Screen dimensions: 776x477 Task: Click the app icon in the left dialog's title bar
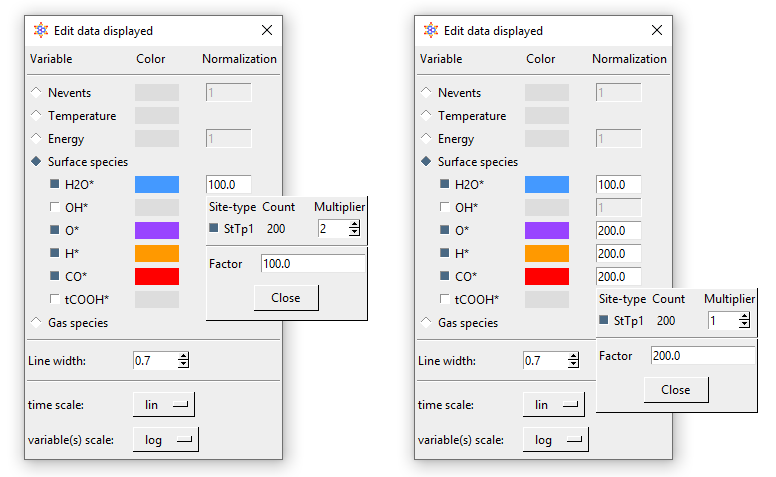click(40, 31)
